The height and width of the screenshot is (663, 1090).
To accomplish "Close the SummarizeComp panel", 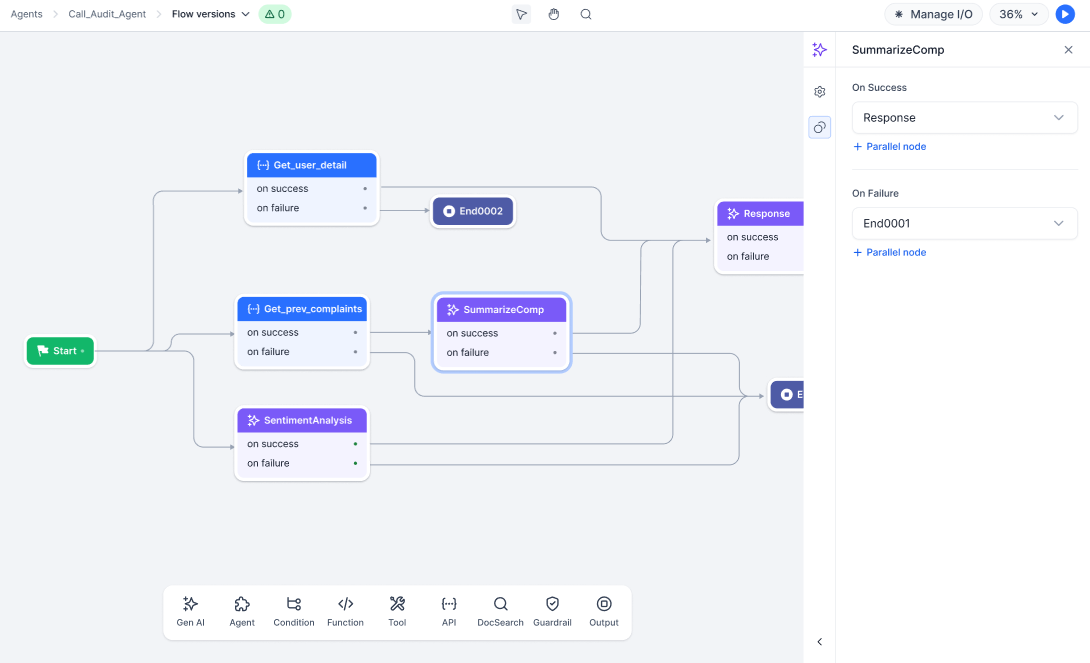I will [1068, 50].
